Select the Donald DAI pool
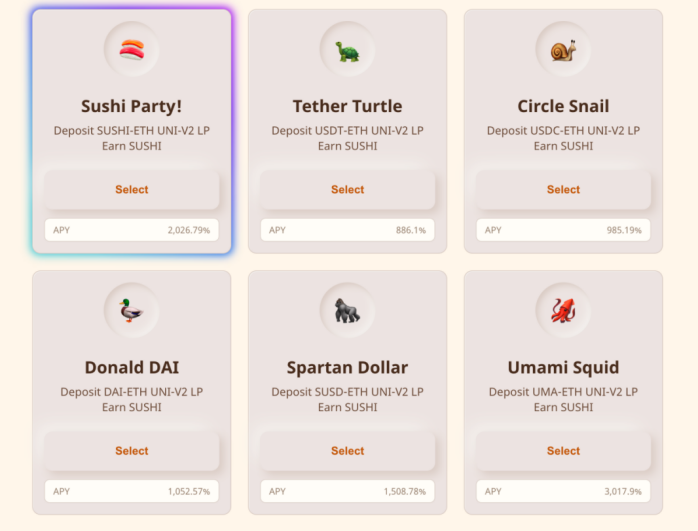698x531 pixels. pos(132,451)
